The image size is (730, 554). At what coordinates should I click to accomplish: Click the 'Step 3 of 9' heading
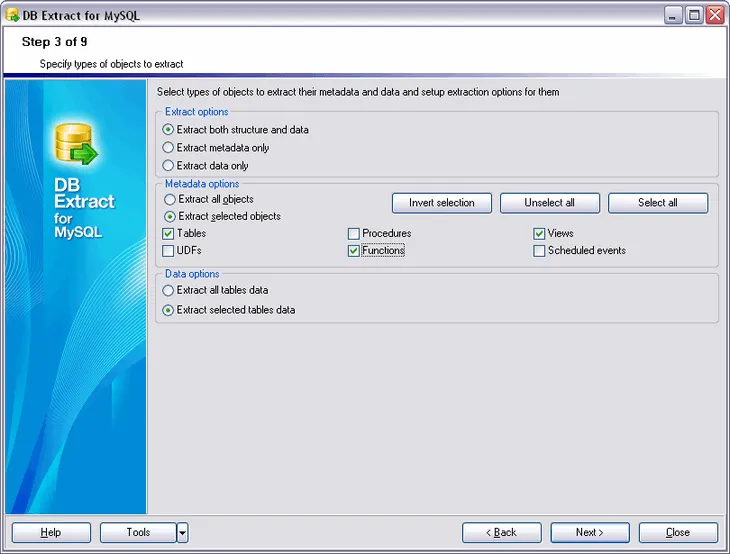tap(54, 42)
